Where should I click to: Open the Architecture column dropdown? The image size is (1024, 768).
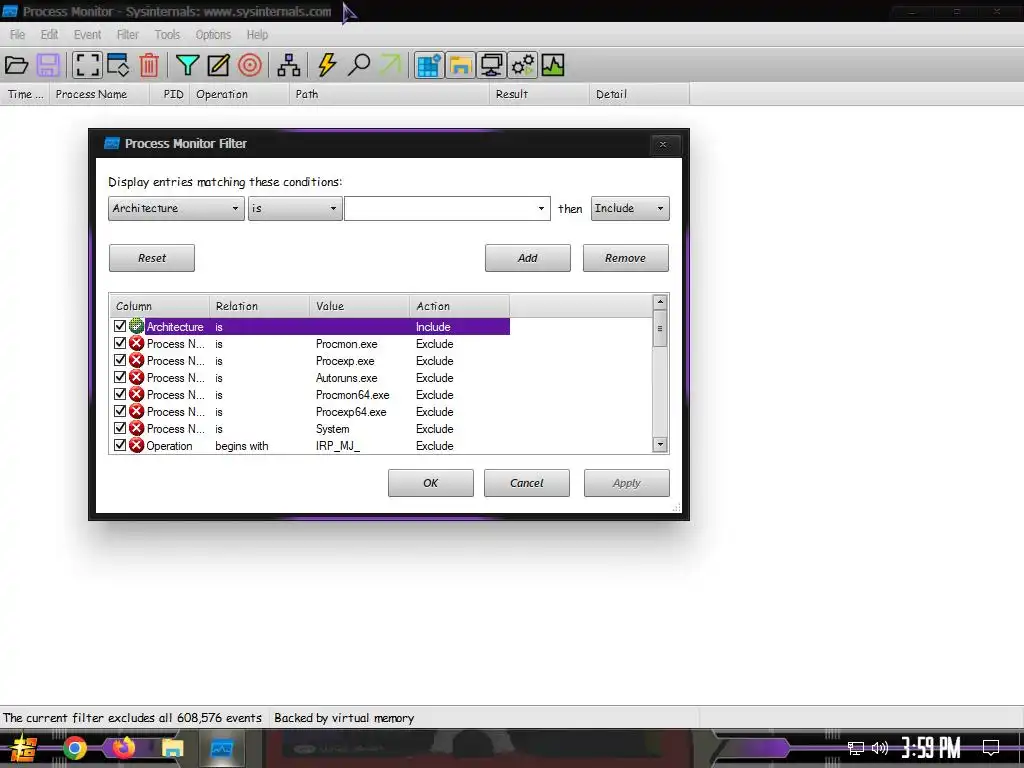(176, 208)
